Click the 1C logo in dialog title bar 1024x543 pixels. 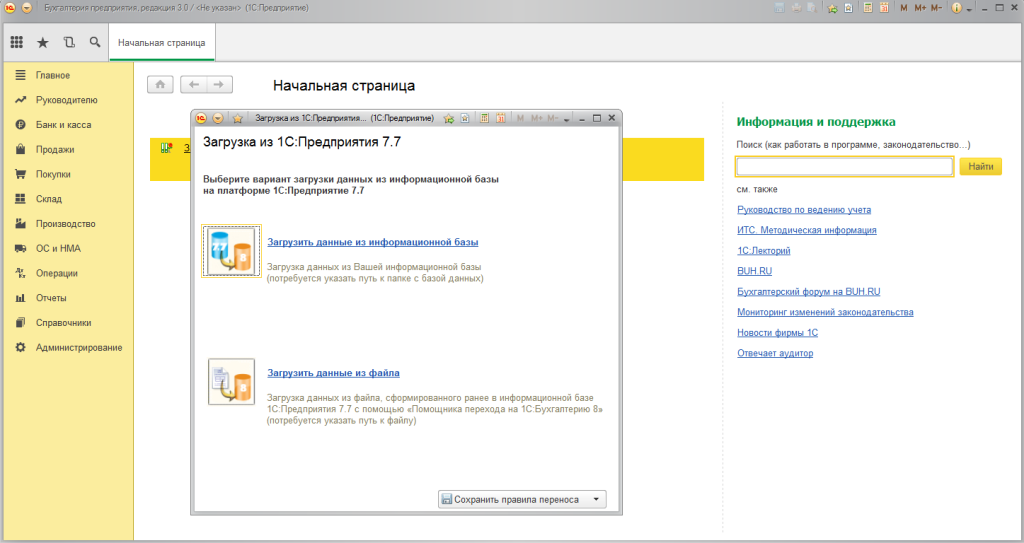point(201,118)
